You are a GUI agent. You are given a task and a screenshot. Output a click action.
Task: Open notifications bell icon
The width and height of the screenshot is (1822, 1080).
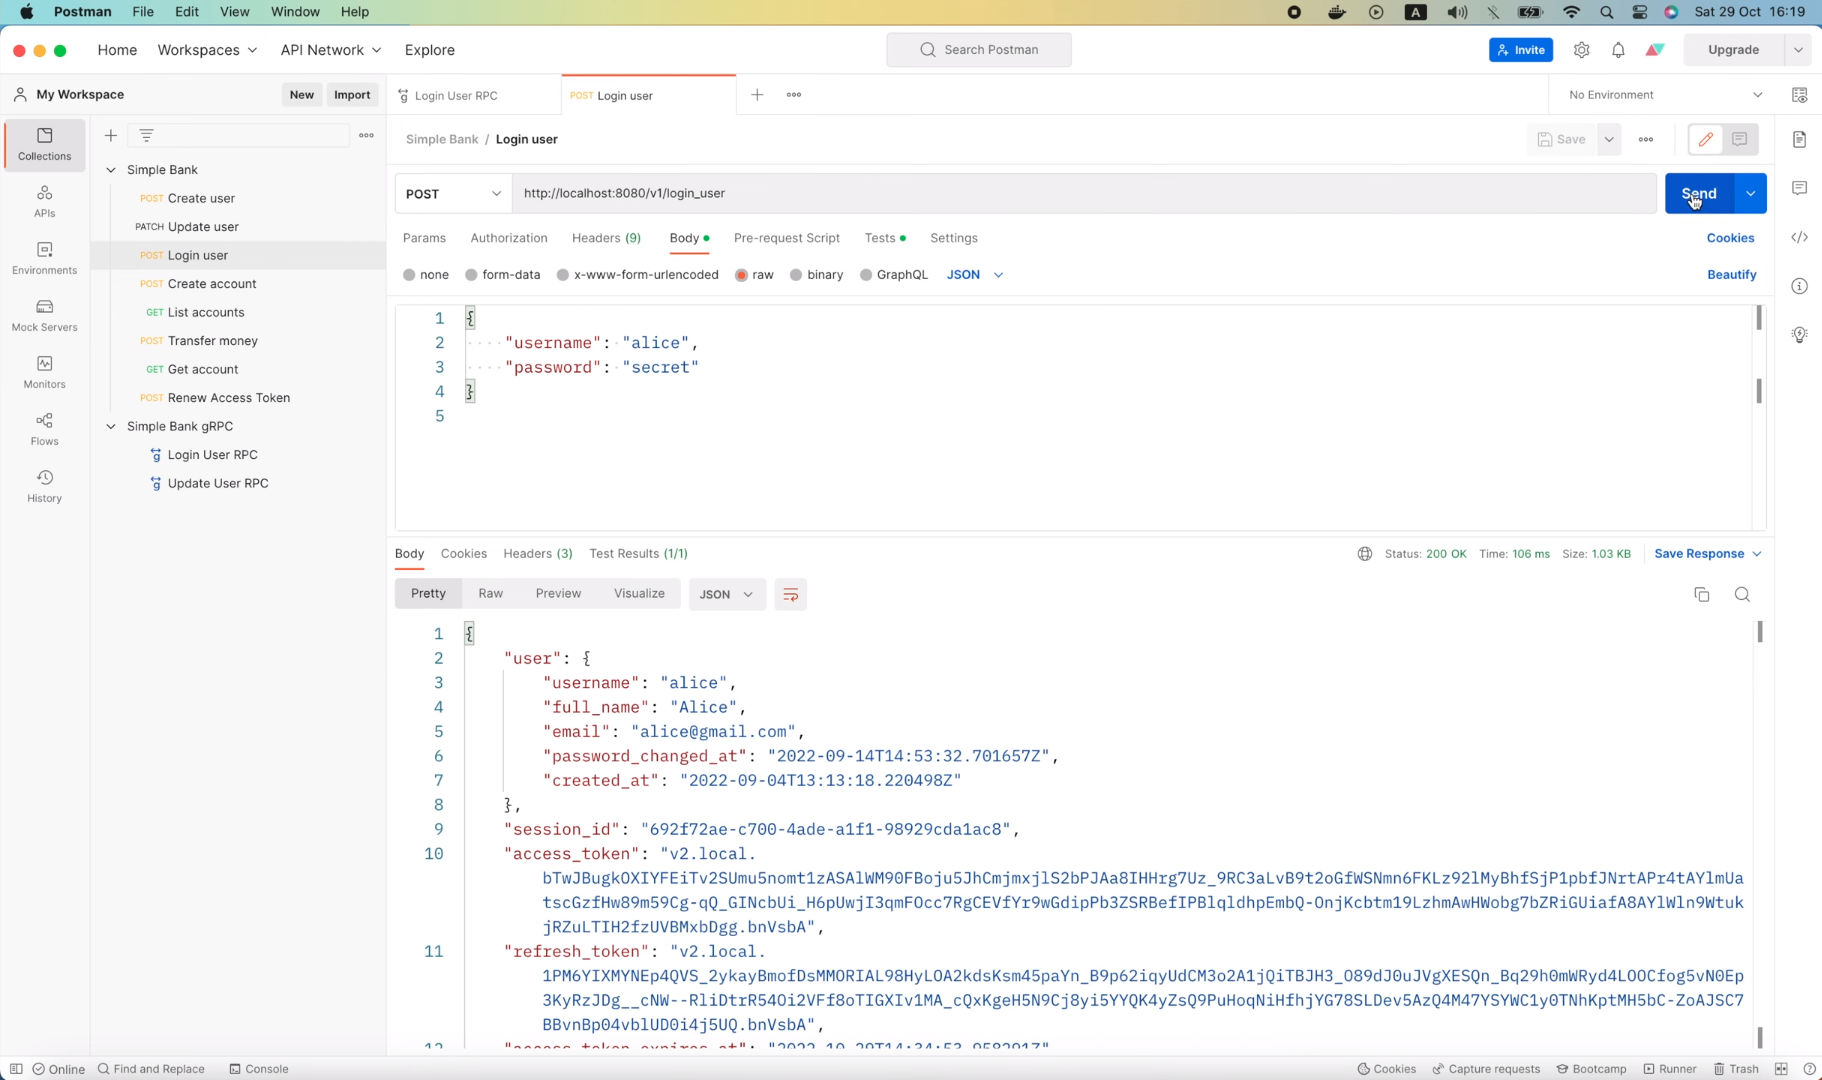[x=1618, y=50]
